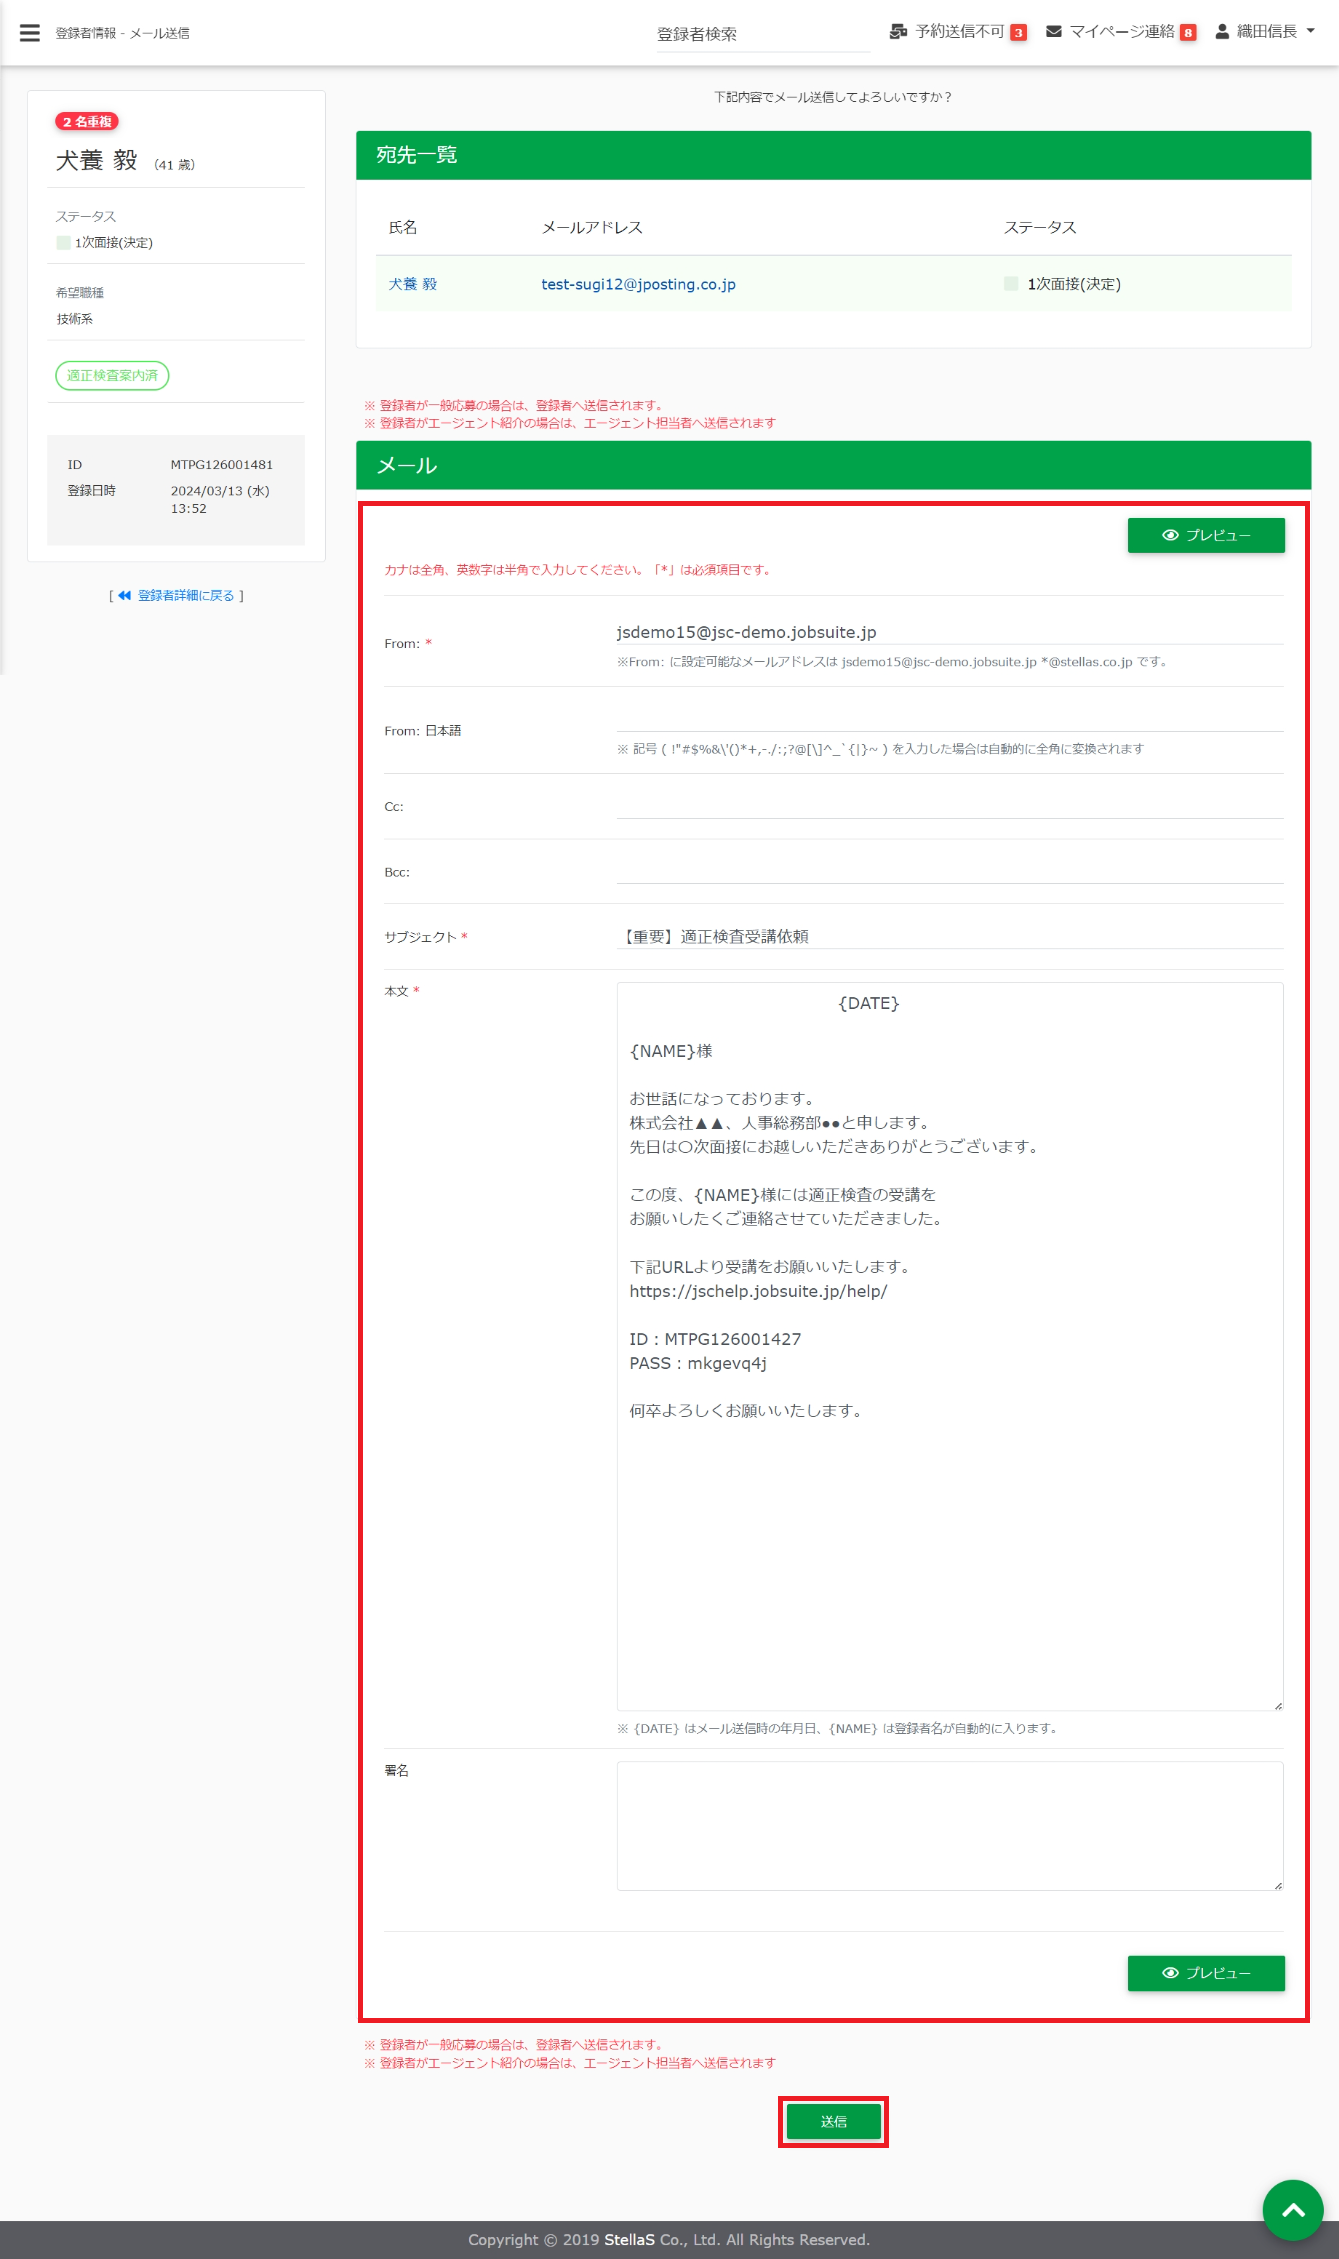Click into the Bcc field
This screenshot has width=1339, height=2259.
pyautogui.click(x=948, y=870)
